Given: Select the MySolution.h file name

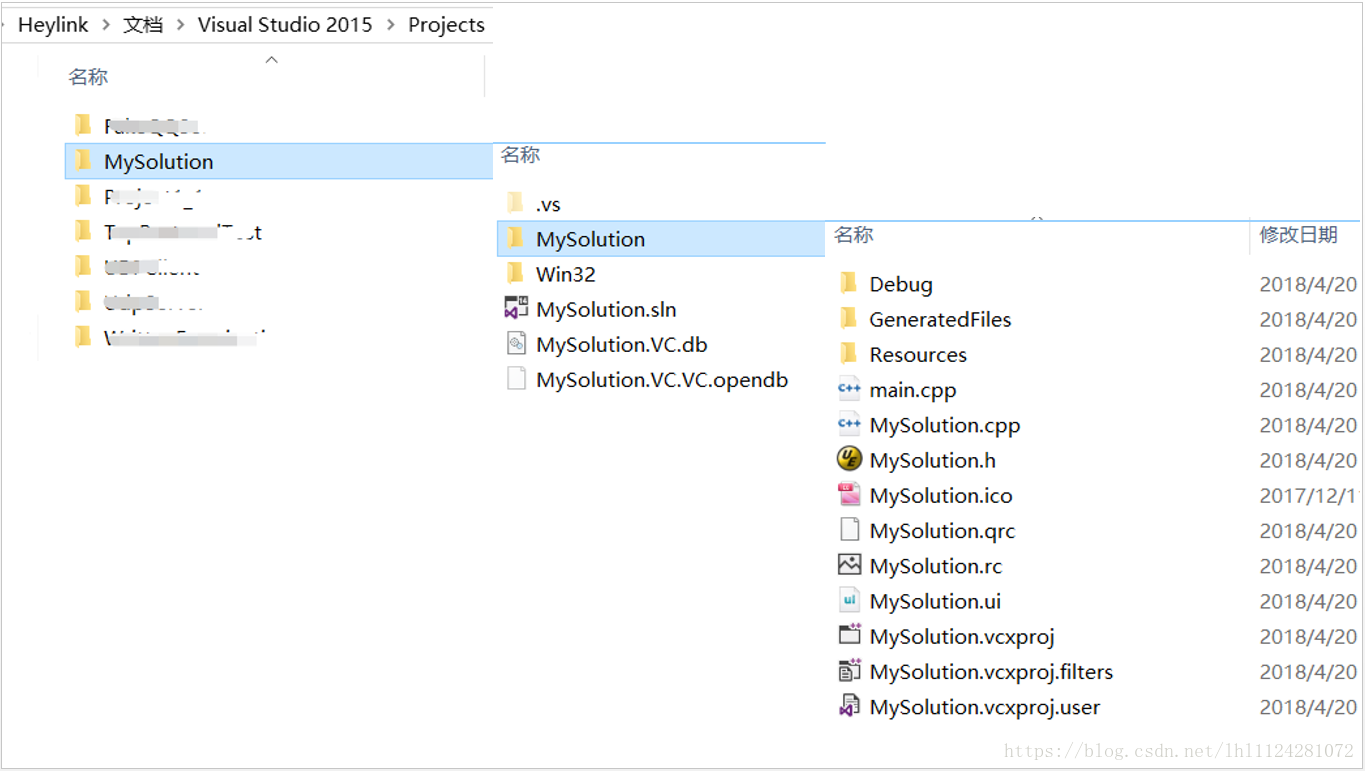Looking at the screenshot, I should tap(933, 460).
